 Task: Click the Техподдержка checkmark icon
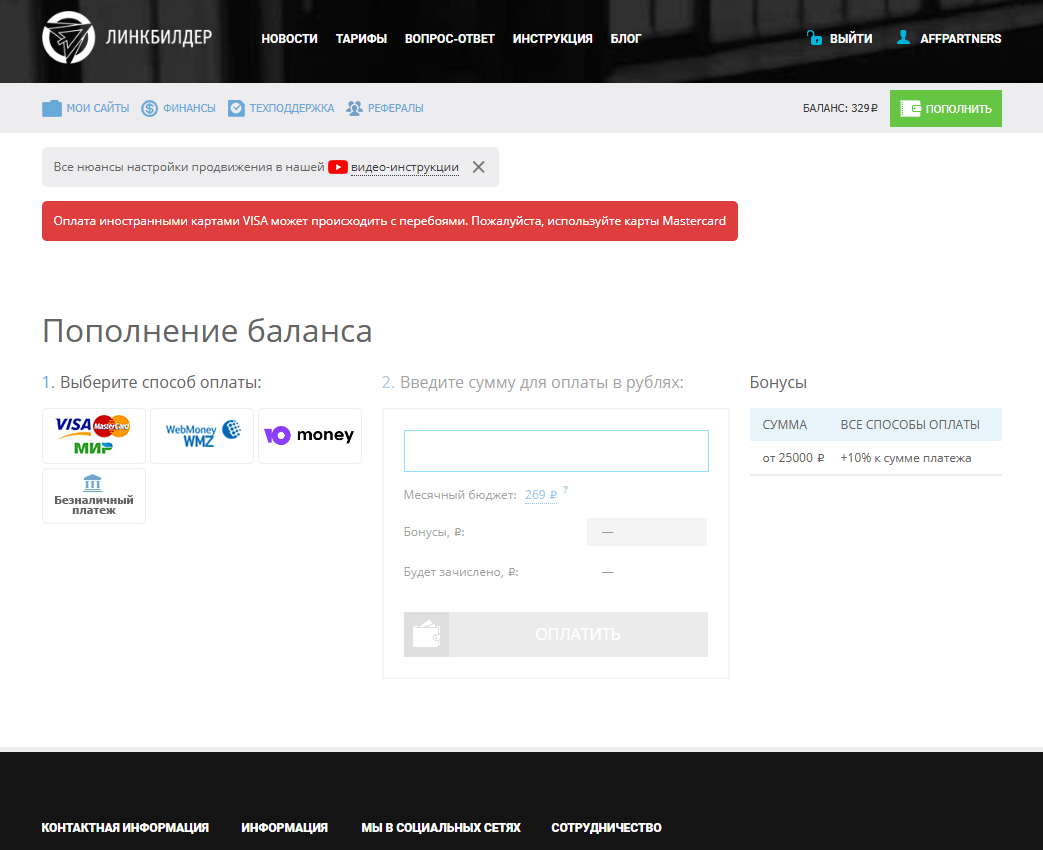tap(236, 108)
